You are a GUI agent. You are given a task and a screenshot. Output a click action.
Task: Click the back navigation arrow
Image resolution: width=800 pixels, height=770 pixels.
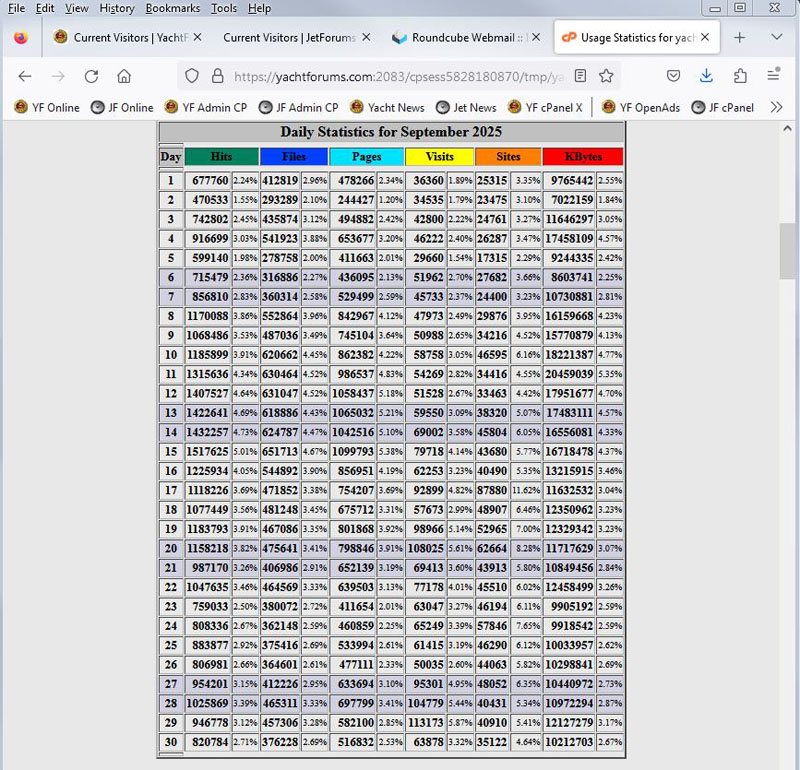pos(25,76)
